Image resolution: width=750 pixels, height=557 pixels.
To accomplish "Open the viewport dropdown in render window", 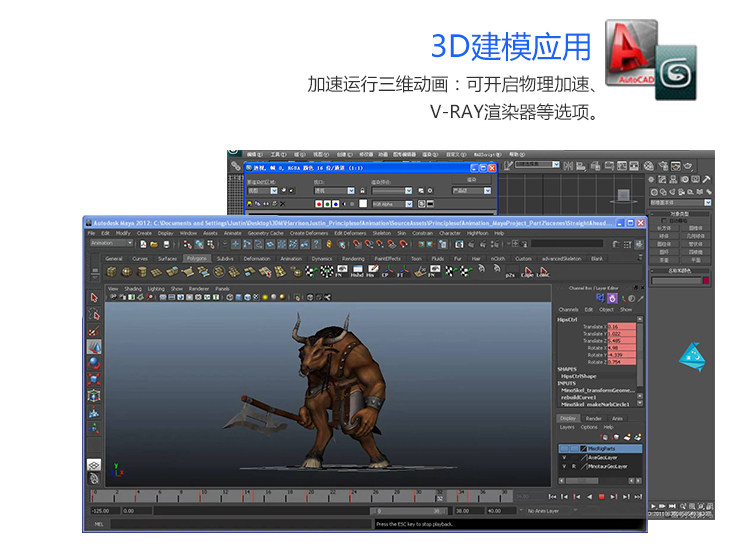I will click(334, 191).
